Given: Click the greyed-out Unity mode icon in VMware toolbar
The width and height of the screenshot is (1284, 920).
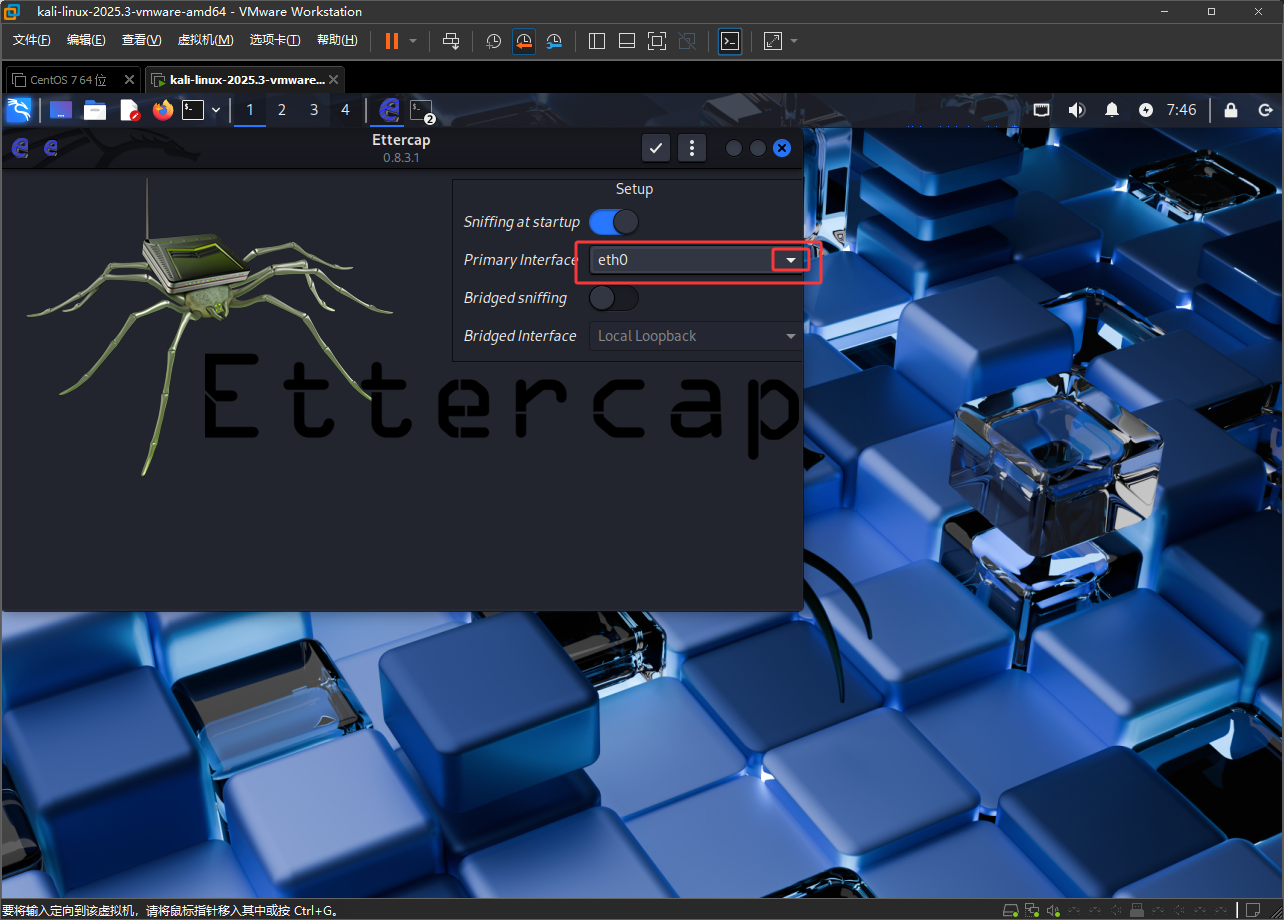Looking at the screenshot, I should tap(687, 41).
